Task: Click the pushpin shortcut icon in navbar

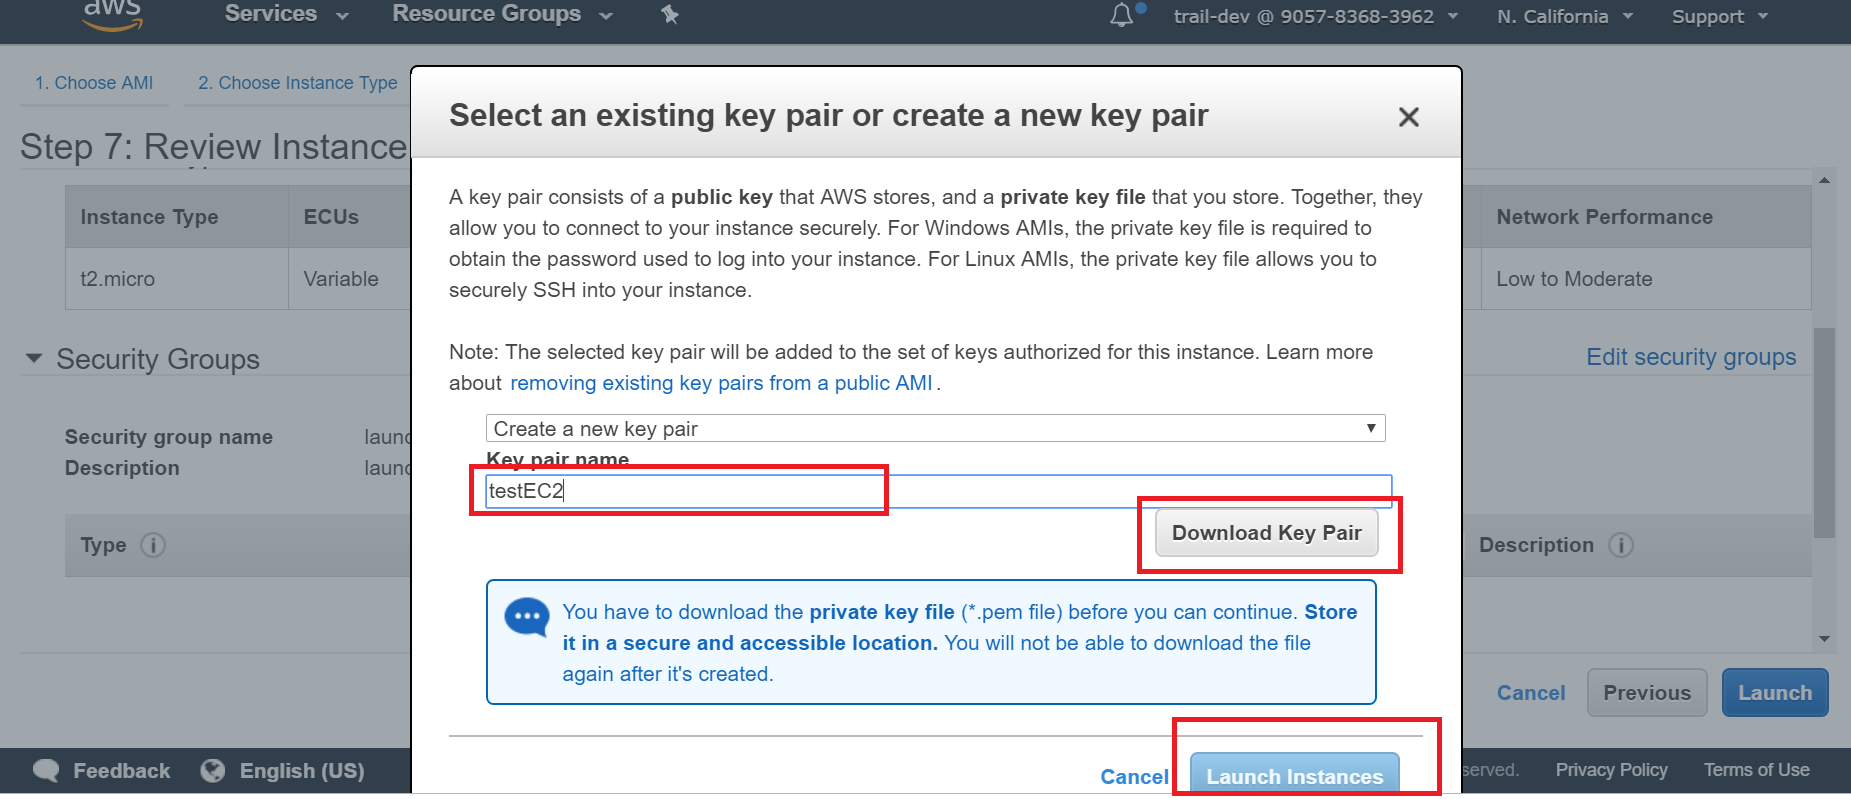Action: click(670, 15)
